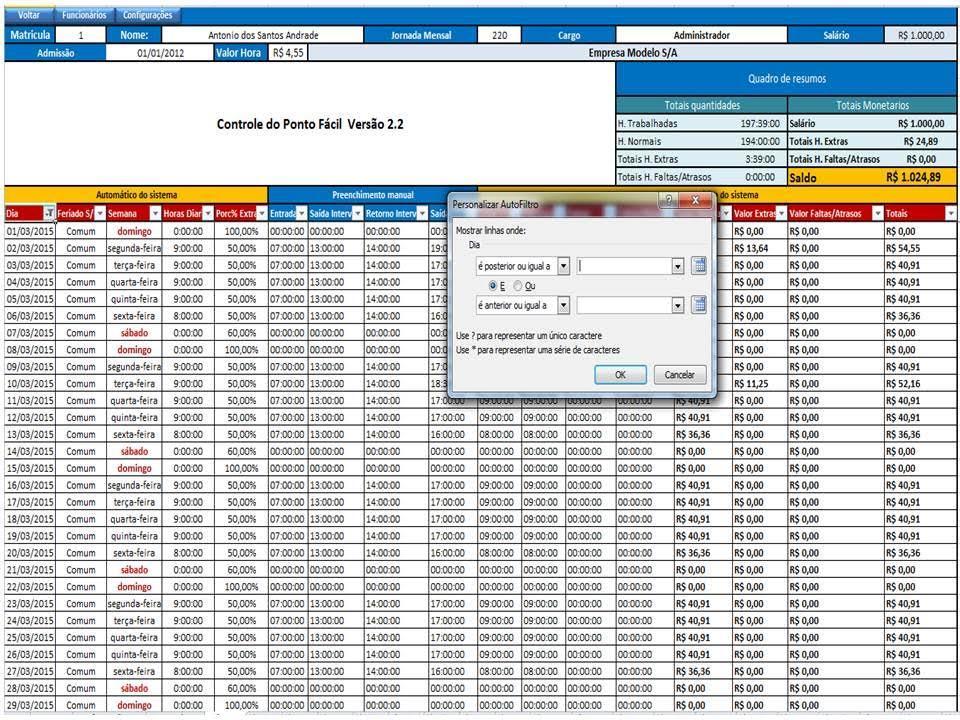
Task: Close the Personalizar AutoFiltro dialog
Action: [695, 200]
